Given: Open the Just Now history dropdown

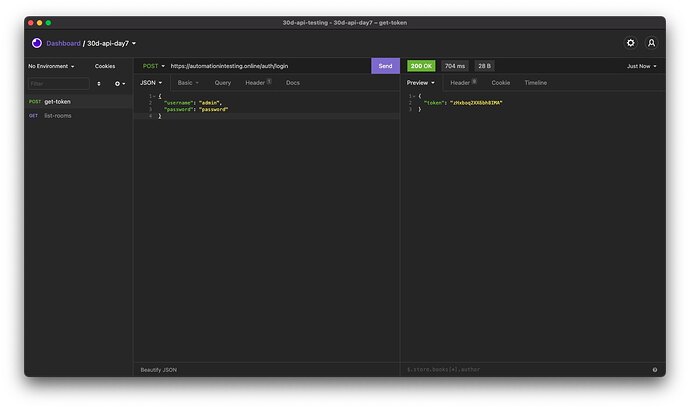Looking at the screenshot, I should click(642, 66).
